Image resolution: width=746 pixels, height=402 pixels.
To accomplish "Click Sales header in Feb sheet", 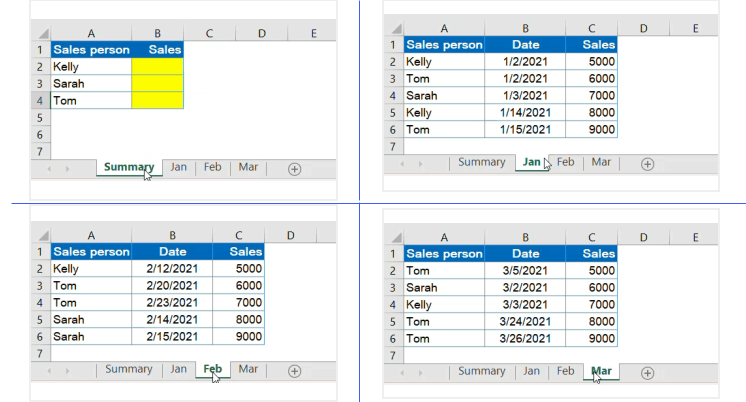I will 238,252.
